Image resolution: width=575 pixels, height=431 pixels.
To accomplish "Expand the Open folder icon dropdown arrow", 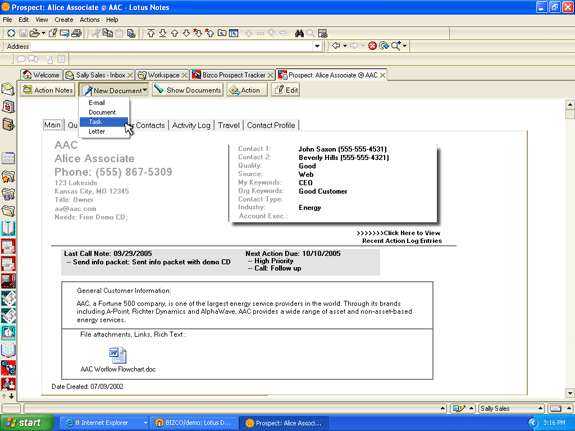I will (x=43, y=33).
